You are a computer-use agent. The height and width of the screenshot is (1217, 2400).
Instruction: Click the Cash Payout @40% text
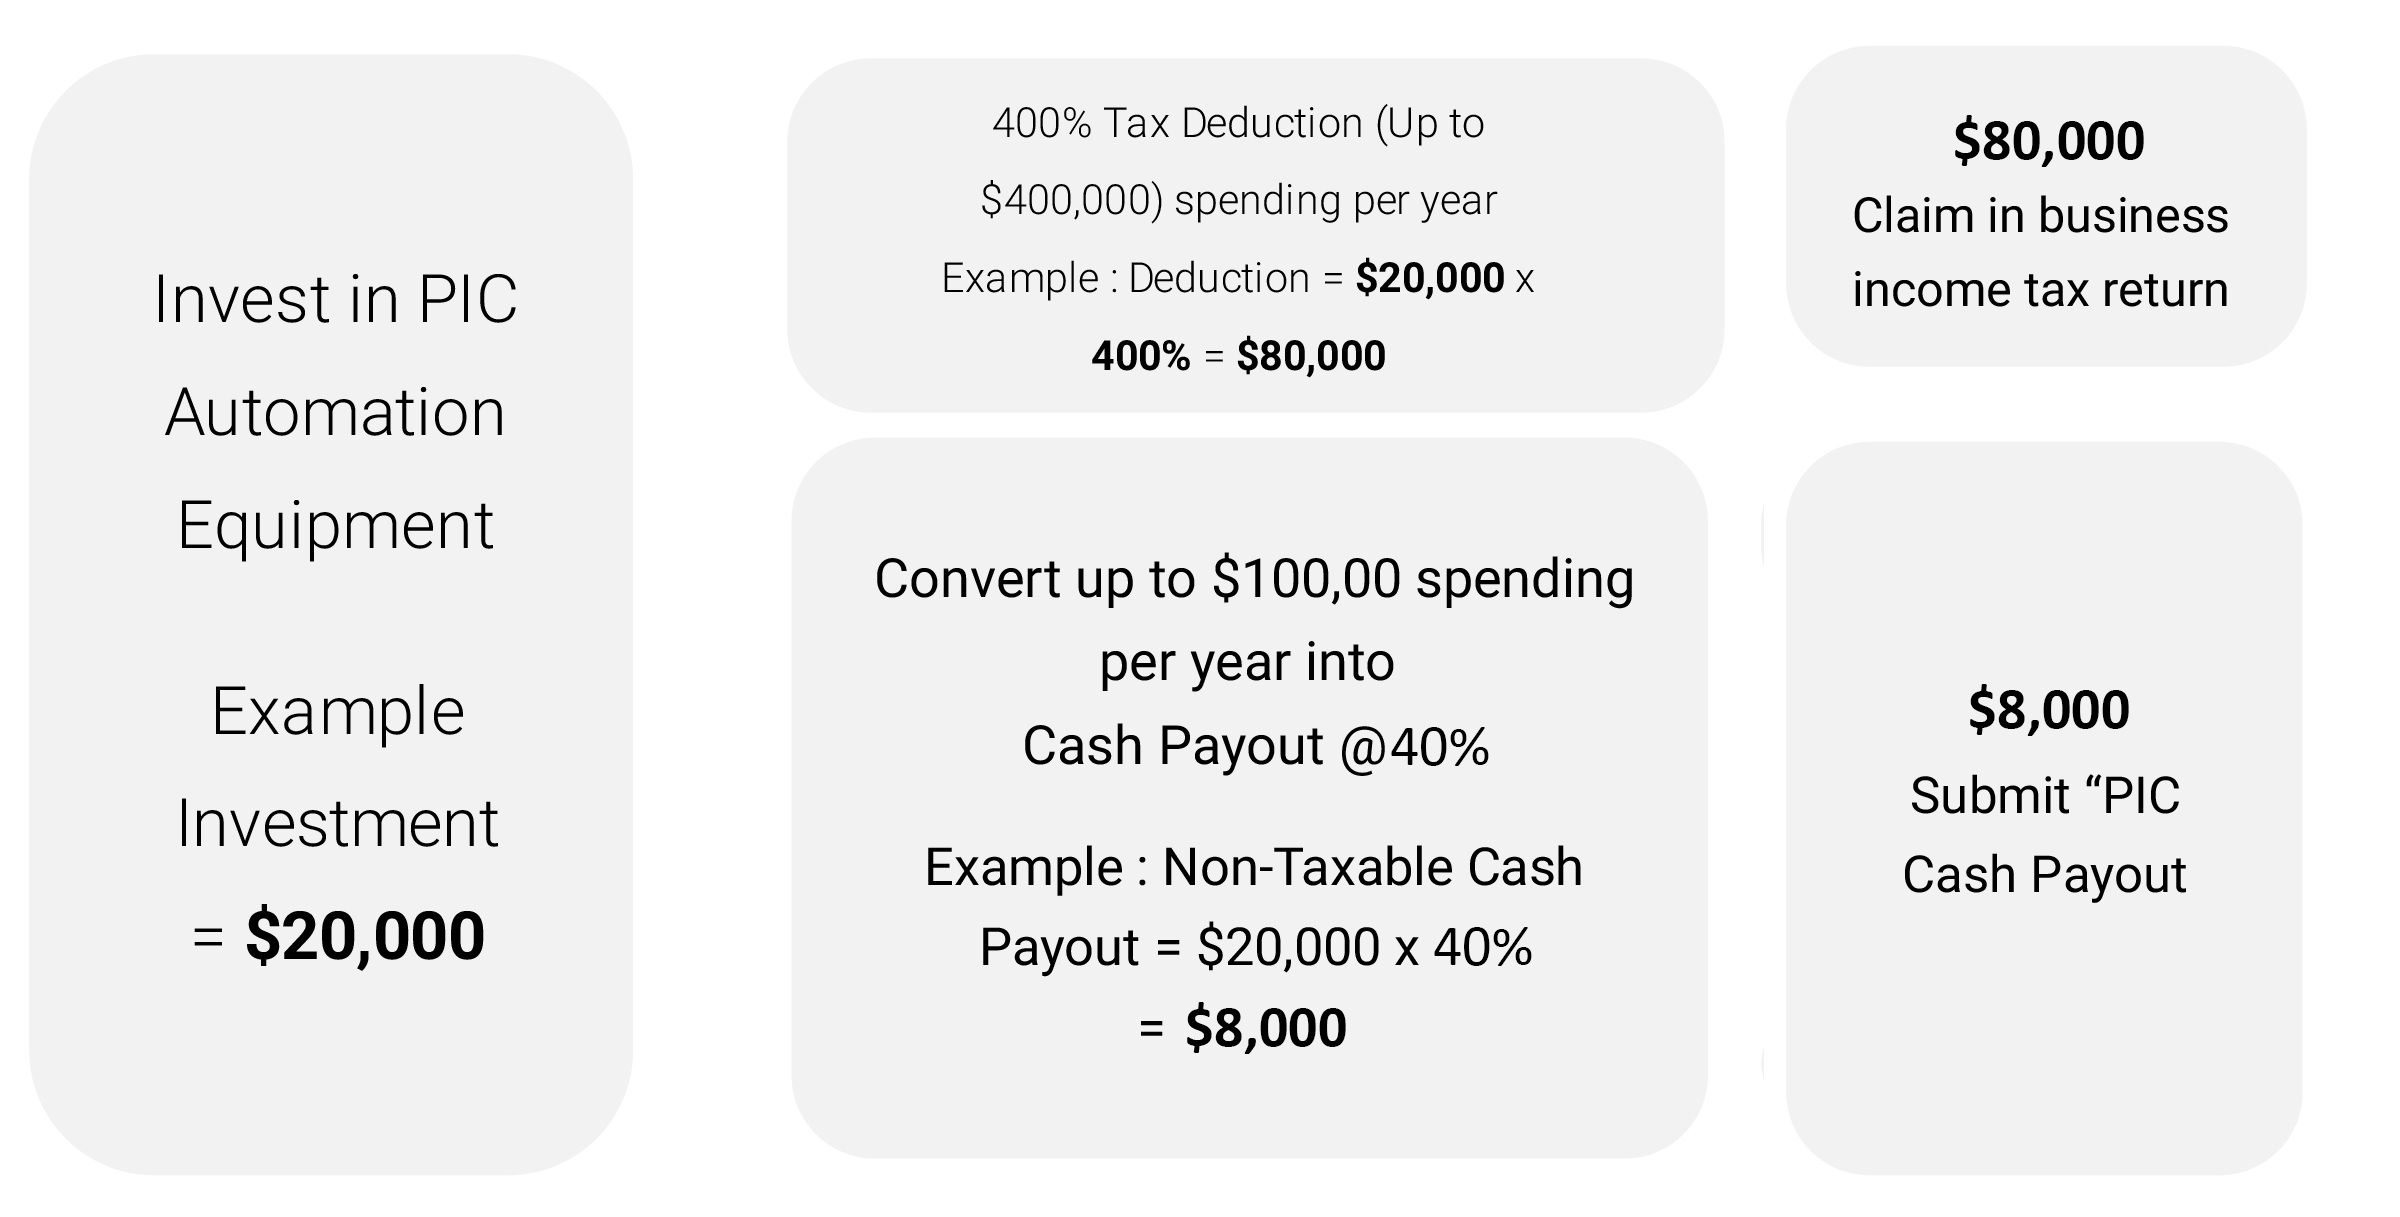pyautogui.click(x=1256, y=746)
